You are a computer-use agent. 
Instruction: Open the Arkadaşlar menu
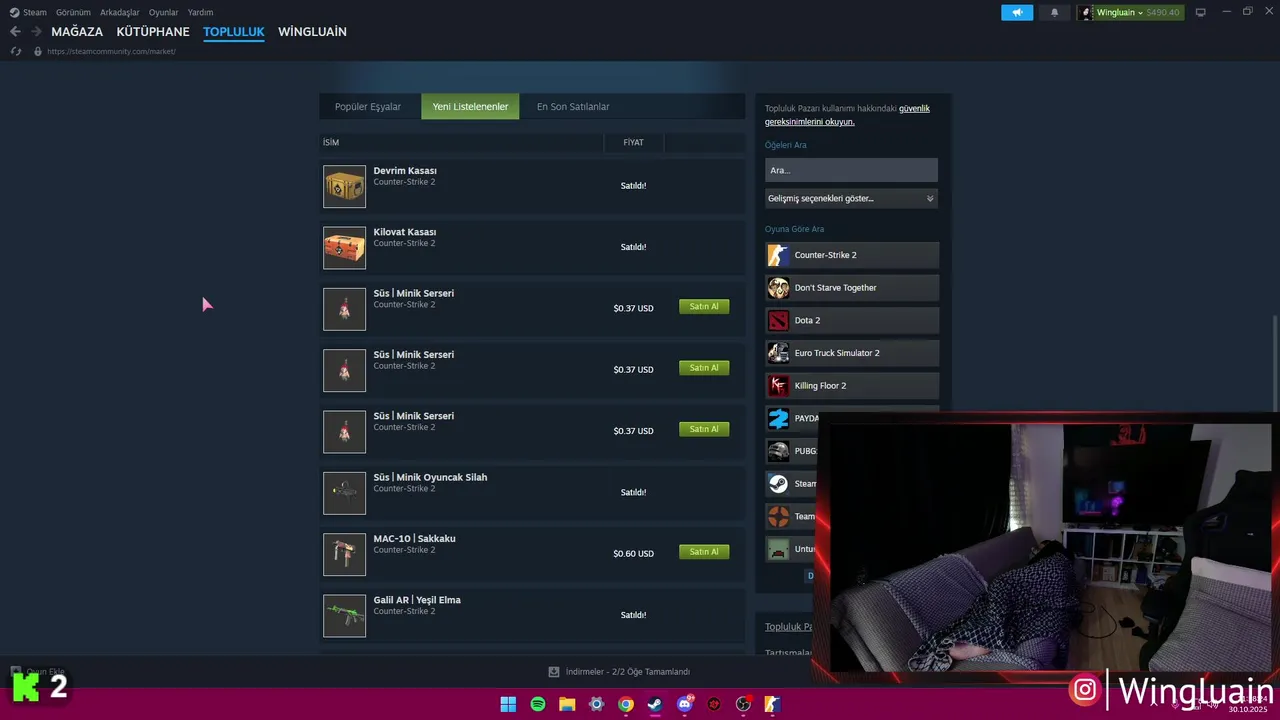pos(120,12)
